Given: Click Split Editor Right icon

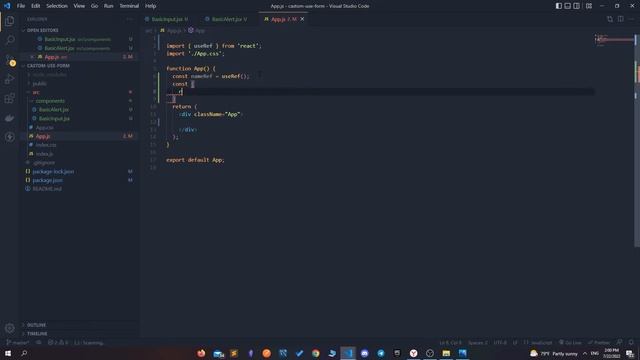Looking at the screenshot, I should tap(620, 19).
